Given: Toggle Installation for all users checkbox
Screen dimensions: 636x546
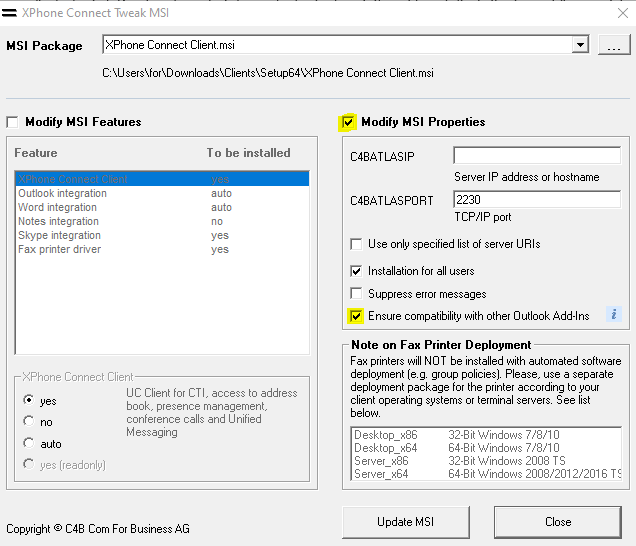Looking at the screenshot, I should (356, 271).
